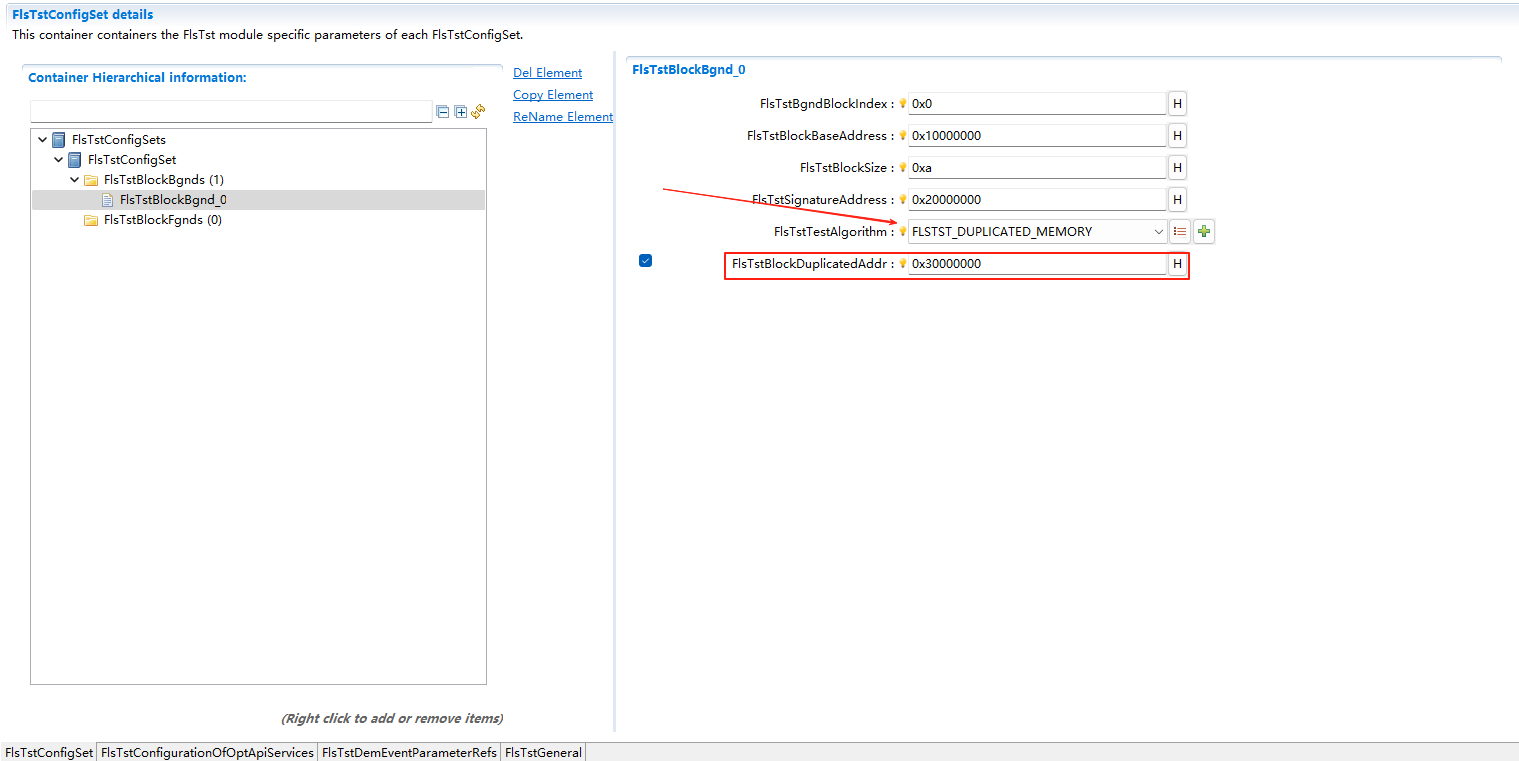The width and height of the screenshot is (1519, 761).
Task: Click the Del Element link
Action: [547, 72]
